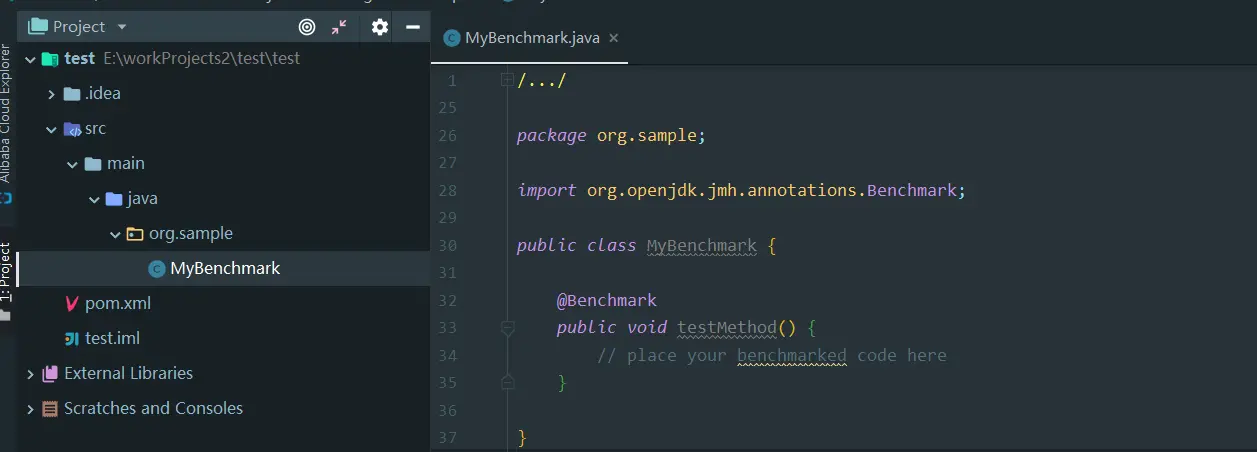Click the test.iml module file icon
The width and height of the screenshot is (1257, 452).
click(71, 339)
